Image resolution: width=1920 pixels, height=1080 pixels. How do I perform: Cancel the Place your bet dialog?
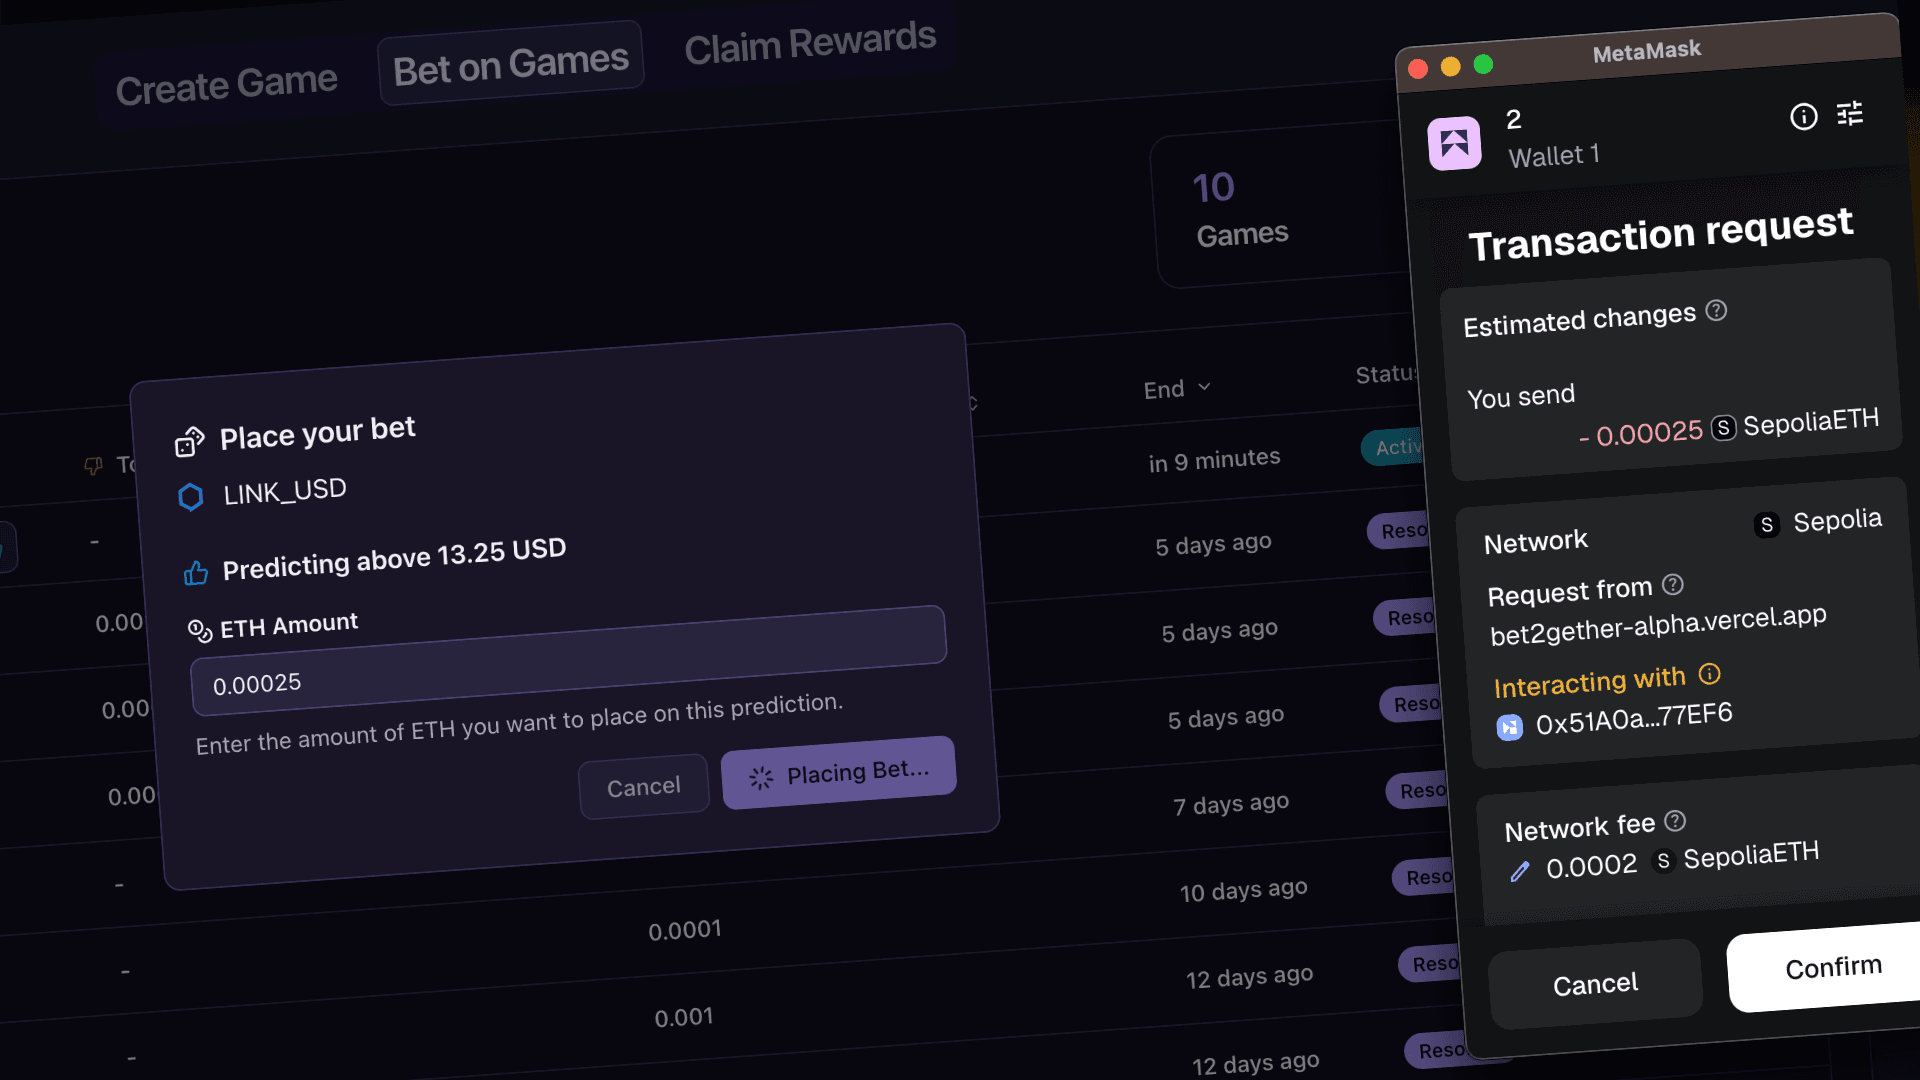[643, 787]
